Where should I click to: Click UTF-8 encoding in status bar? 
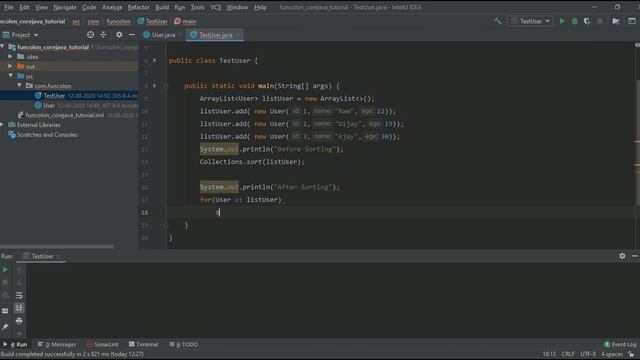tap(588, 354)
